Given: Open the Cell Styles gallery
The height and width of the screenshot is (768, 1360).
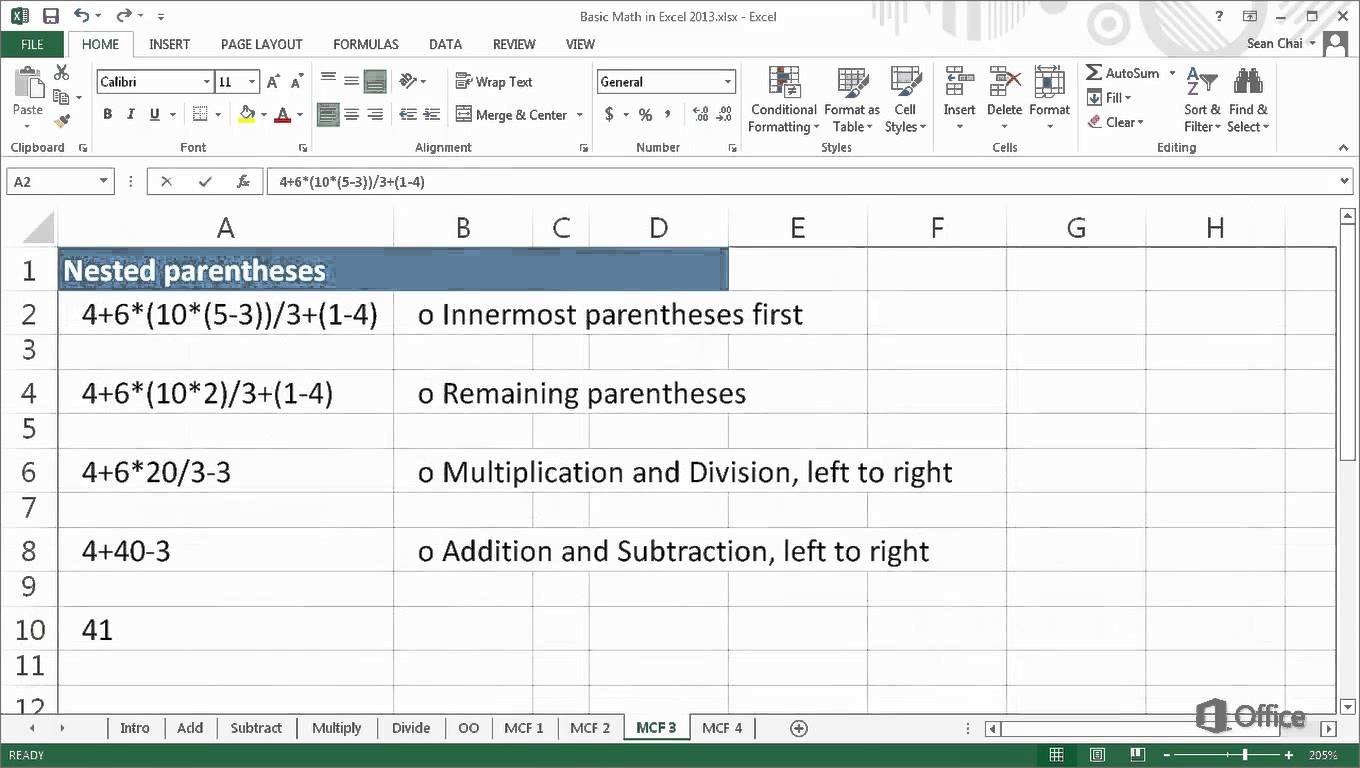Looking at the screenshot, I should point(905,100).
